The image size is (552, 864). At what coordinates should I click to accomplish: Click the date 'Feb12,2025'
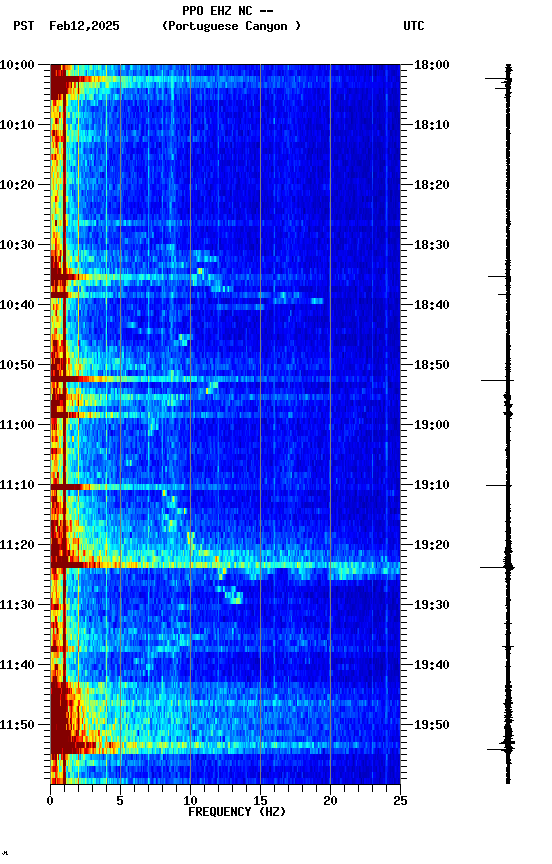84,26
